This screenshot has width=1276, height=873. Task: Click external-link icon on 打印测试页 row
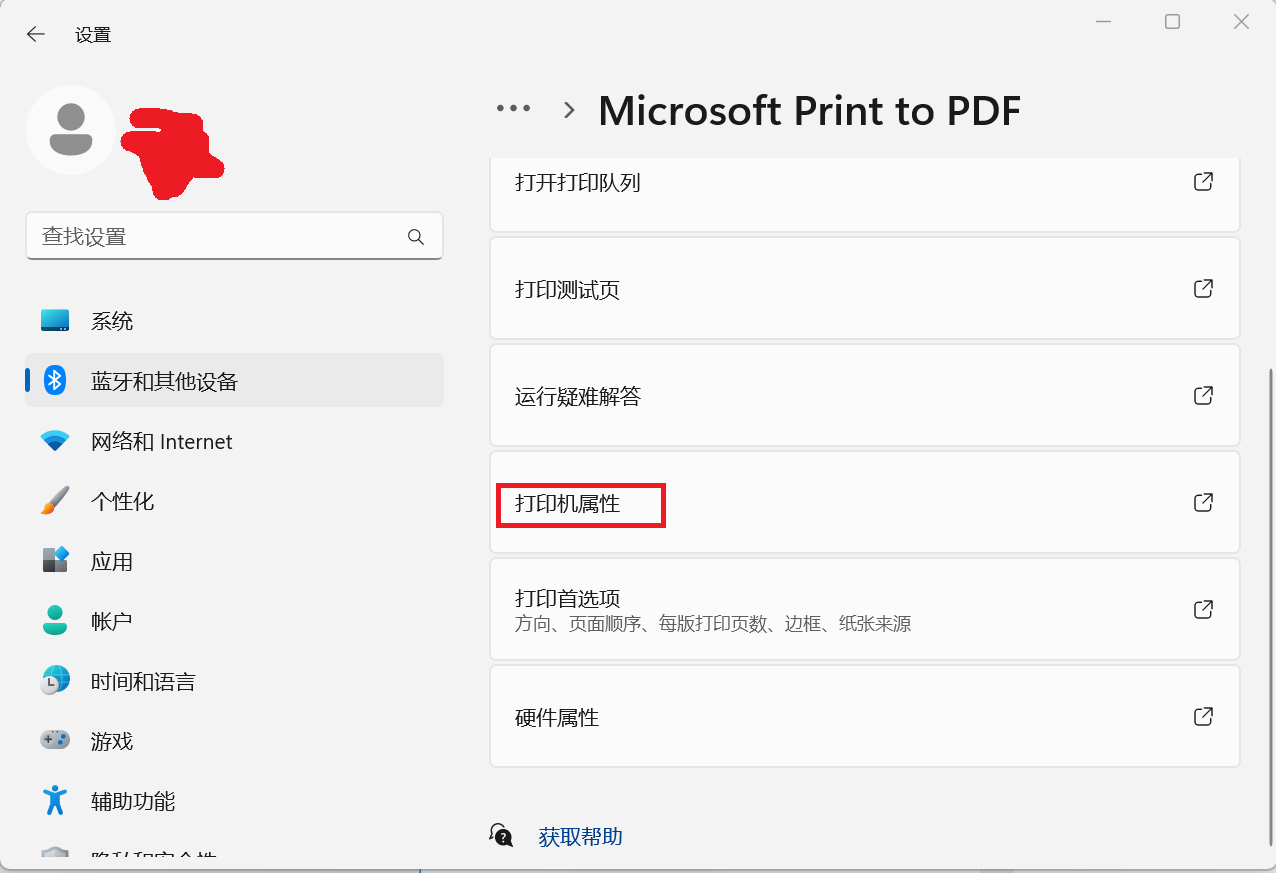(x=1204, y=289)
